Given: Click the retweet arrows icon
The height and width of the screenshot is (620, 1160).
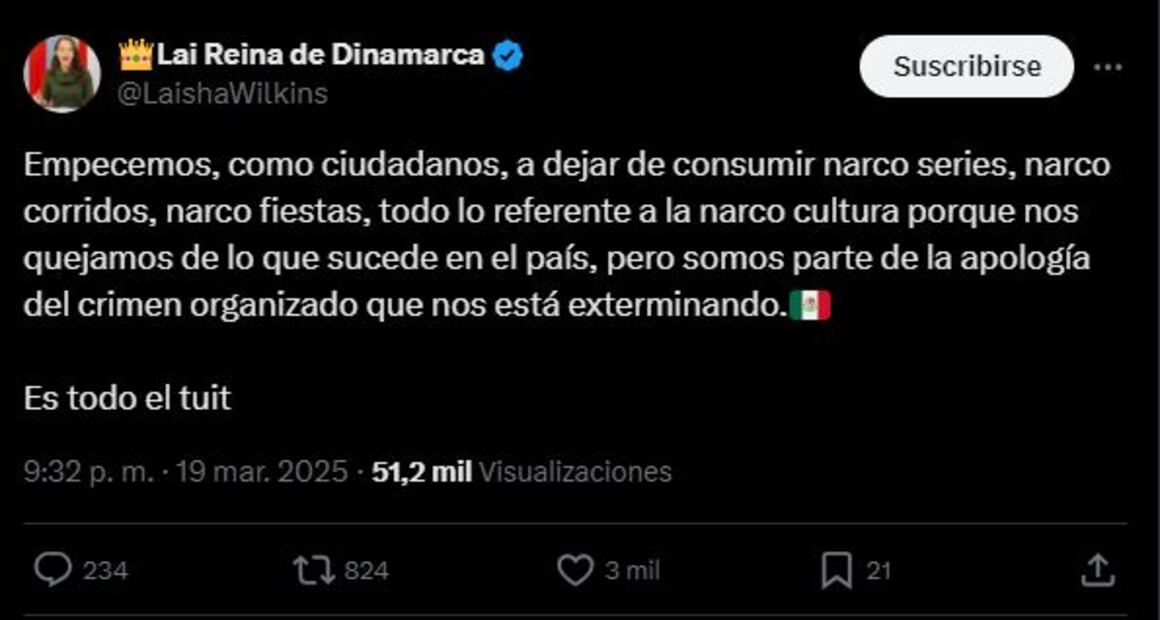Looking at the screenshot, I should (314, 570).
